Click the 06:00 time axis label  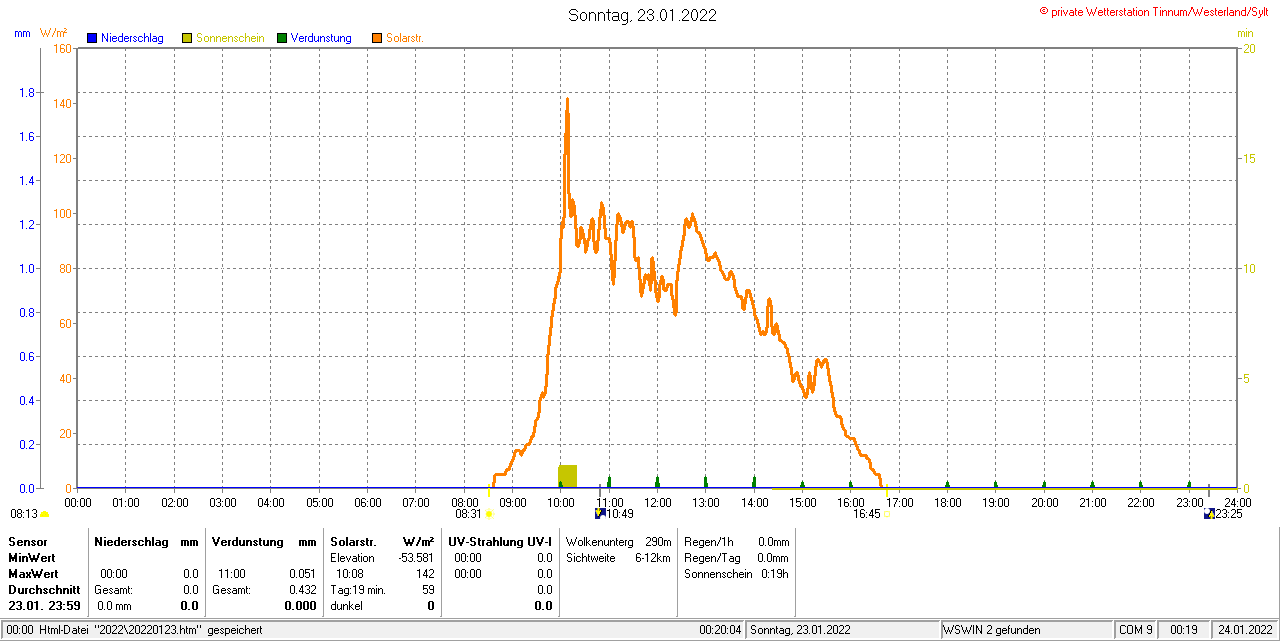pos(368,502)
